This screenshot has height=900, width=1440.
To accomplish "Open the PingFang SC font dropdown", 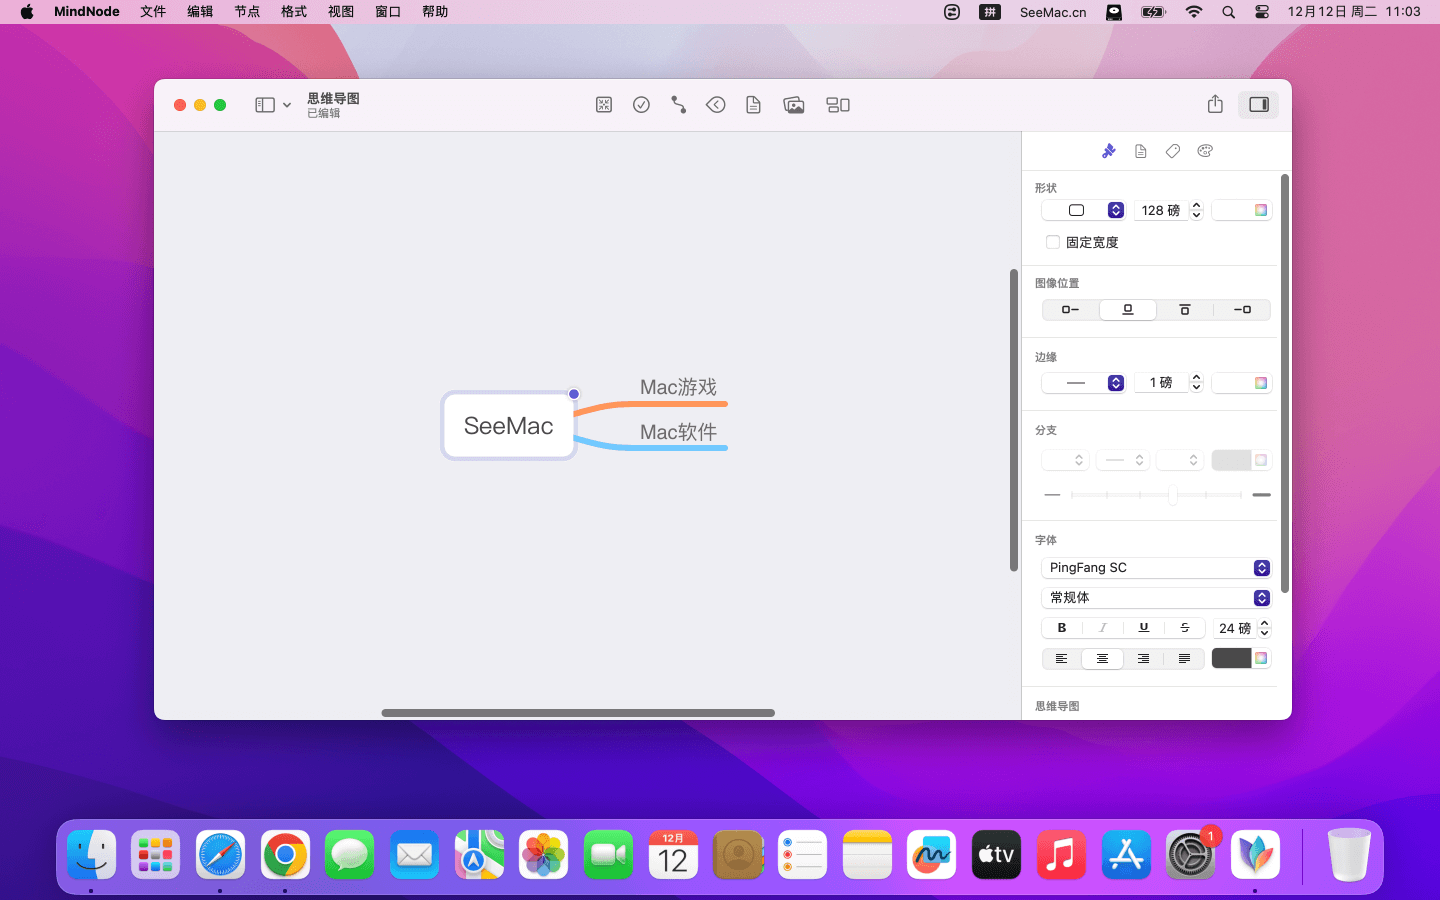I will (1155, 568).
